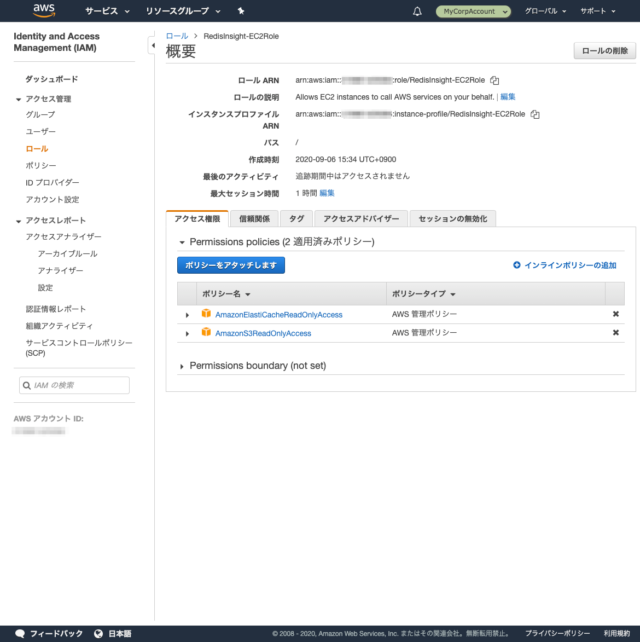Image resolution: width=640 pixels, height=642 pixels.
Task: Select the アクセス権限 tab
Action: (x=197, y=219)
